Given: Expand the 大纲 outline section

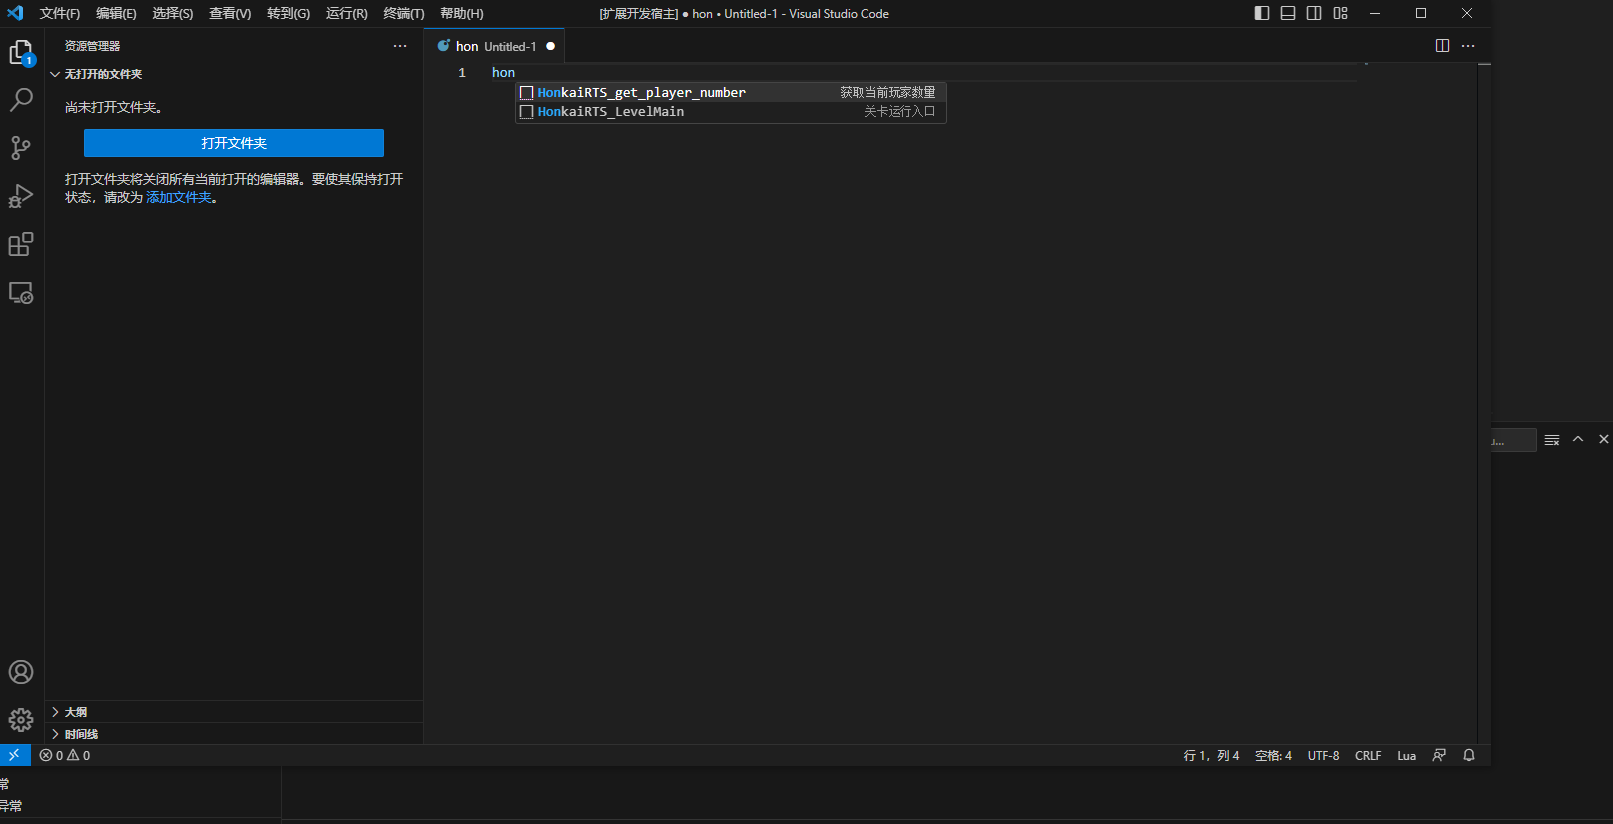Looking at the screenshot, I should click(76, 712).
